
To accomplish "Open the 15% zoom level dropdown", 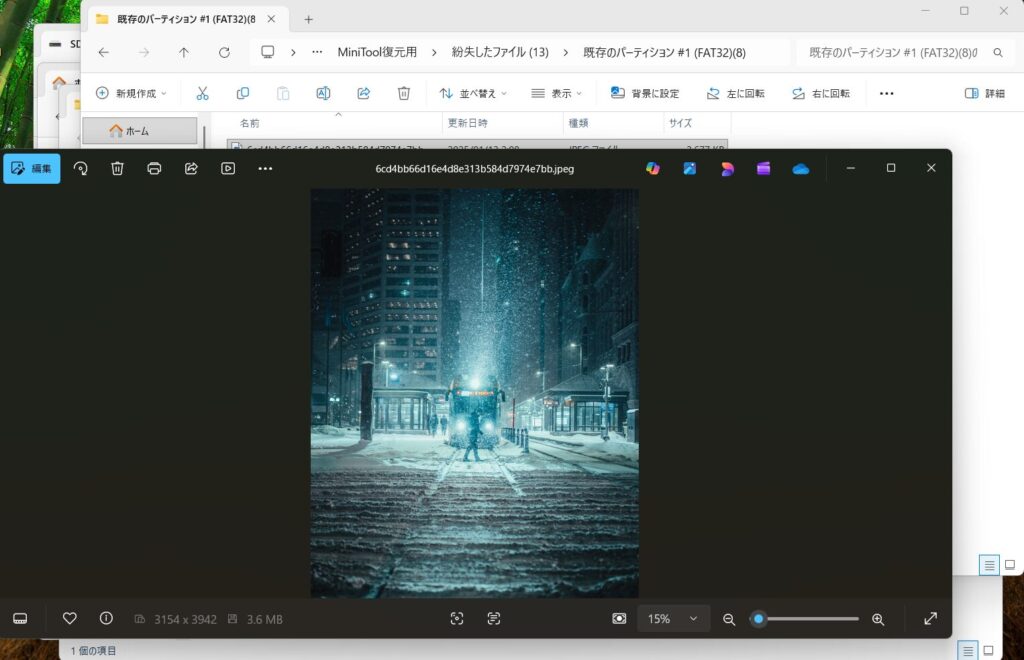I will point(673,619).
